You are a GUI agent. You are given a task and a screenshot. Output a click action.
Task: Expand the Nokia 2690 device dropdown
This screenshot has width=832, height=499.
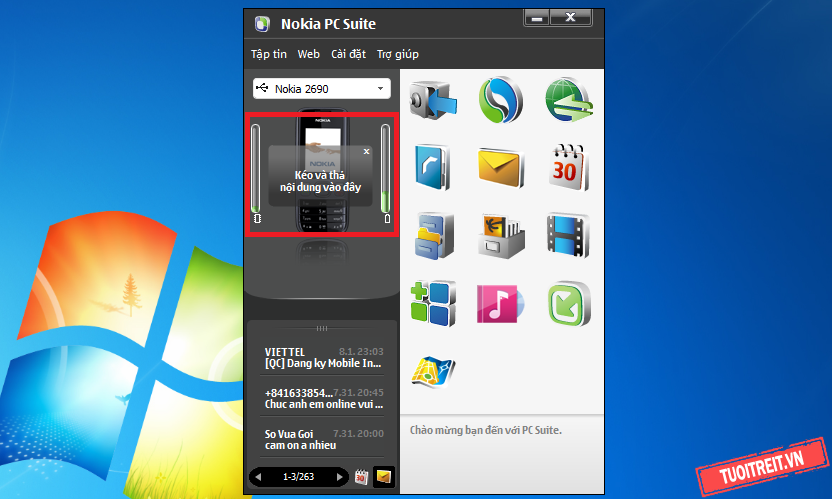(380, 89)
